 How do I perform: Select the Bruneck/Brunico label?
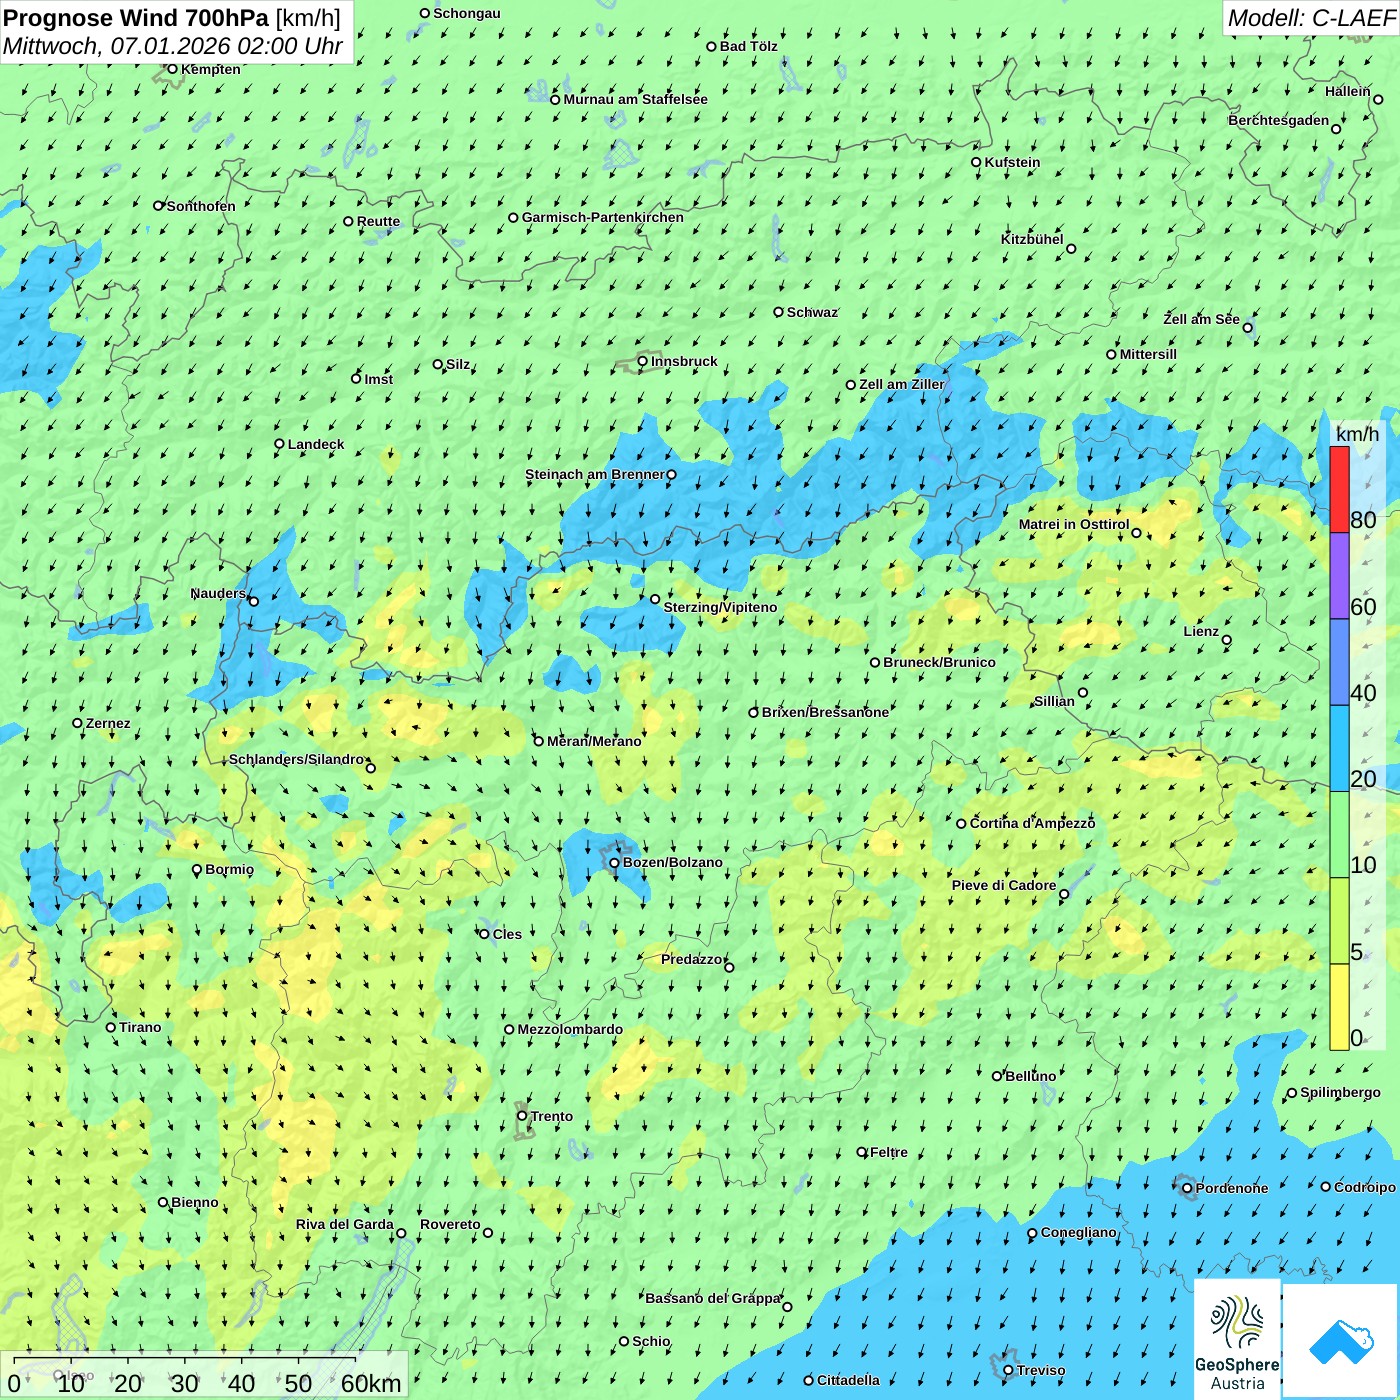[939, 662]
